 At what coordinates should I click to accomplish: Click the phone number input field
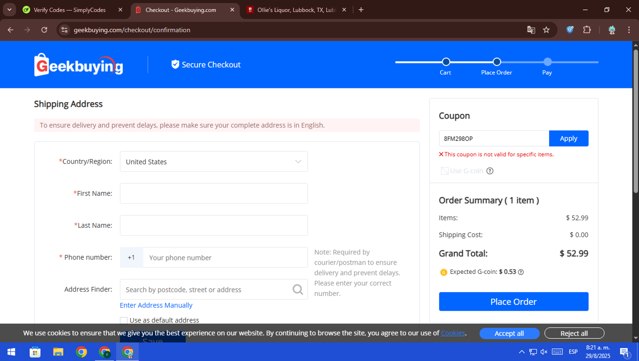click(x=225, y=258)
